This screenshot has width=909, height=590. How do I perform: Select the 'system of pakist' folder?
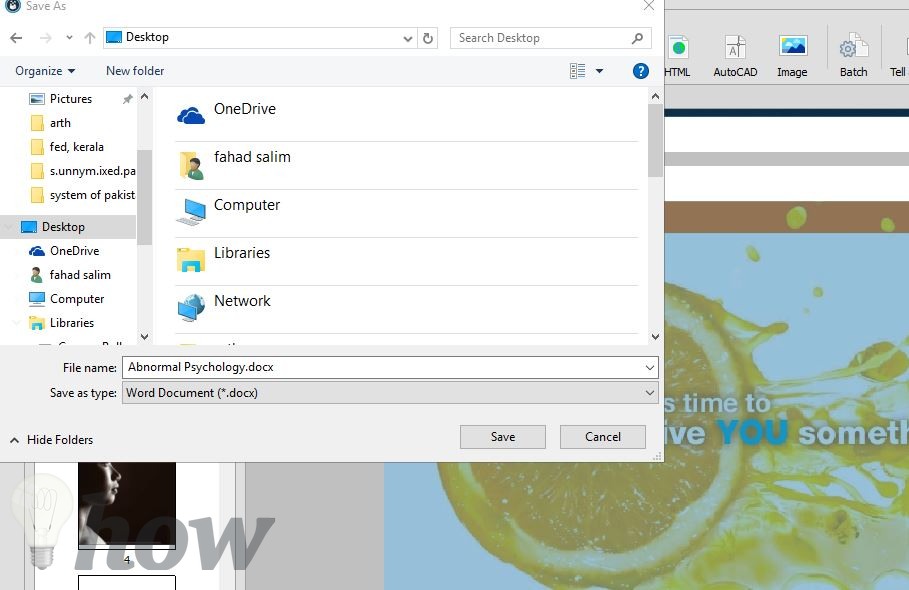(x=82, y=195)
